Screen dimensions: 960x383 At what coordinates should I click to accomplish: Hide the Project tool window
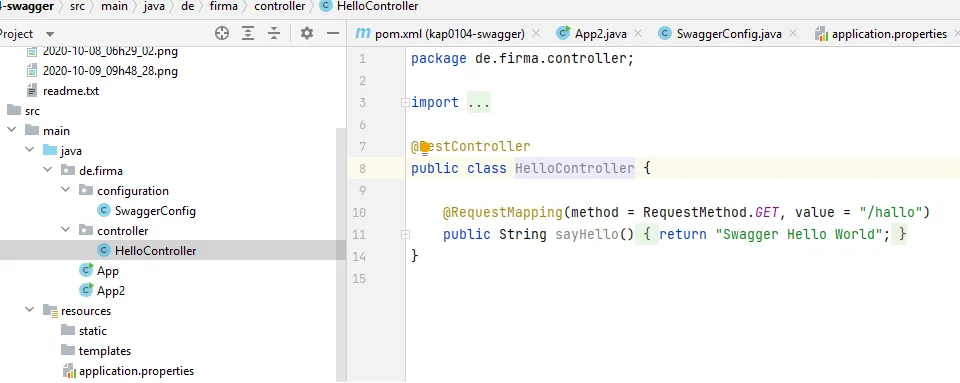pos(333,34)
